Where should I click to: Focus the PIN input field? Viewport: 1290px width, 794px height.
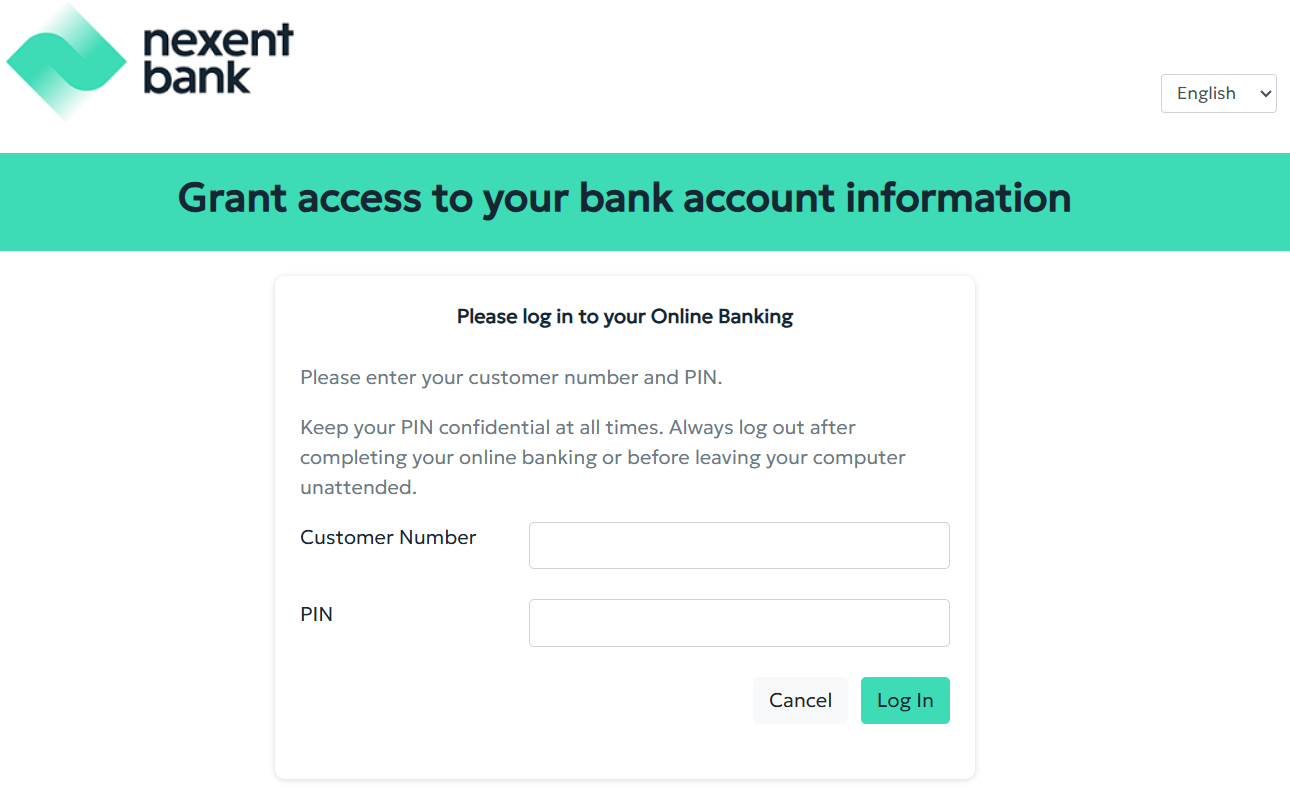tap(738, 622)
